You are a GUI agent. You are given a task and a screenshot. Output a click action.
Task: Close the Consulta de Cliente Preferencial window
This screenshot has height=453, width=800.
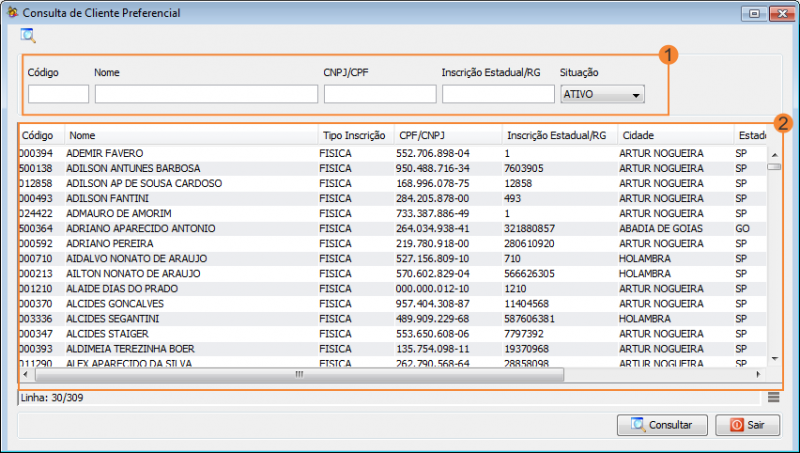pyautogui.click(x=782, y=13)
